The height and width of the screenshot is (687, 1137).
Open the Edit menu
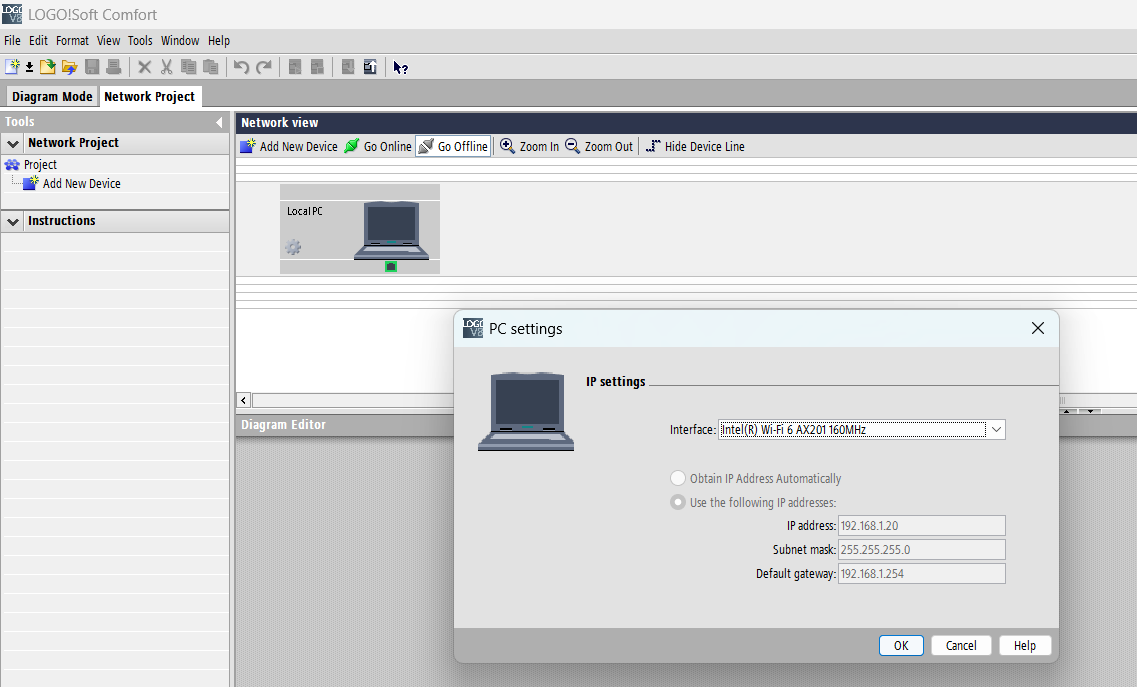coord(38,41)
